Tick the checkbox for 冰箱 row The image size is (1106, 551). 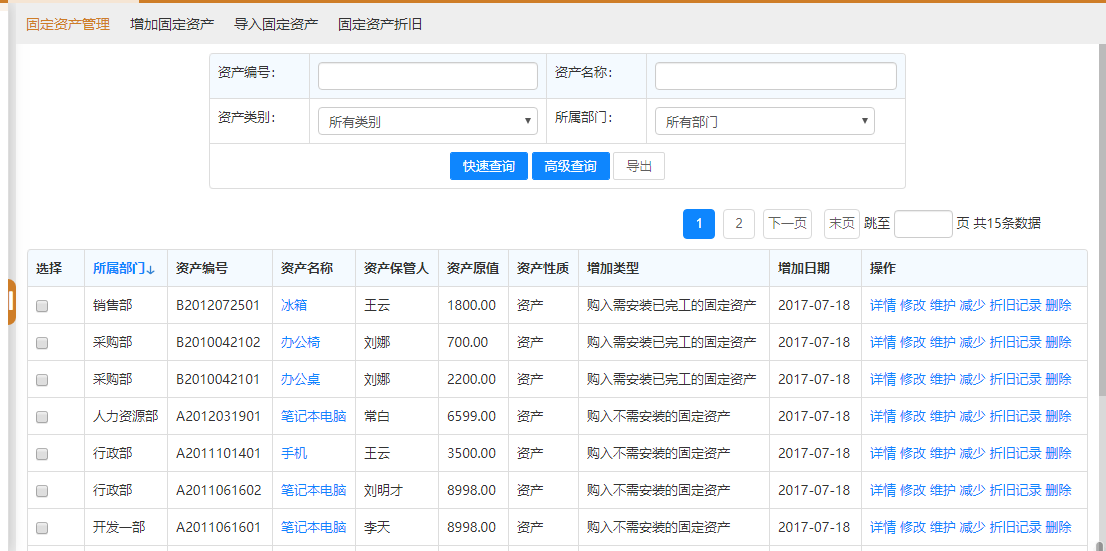pos(42,306)
